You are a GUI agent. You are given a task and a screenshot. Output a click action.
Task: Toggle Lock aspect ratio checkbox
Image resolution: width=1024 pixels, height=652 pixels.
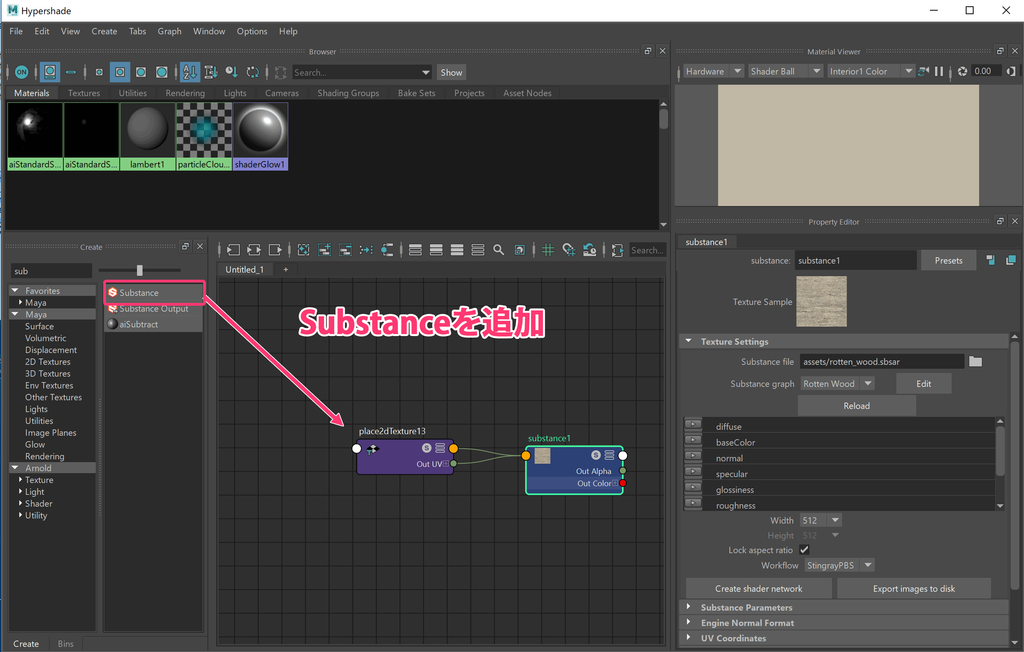point(804,549)
